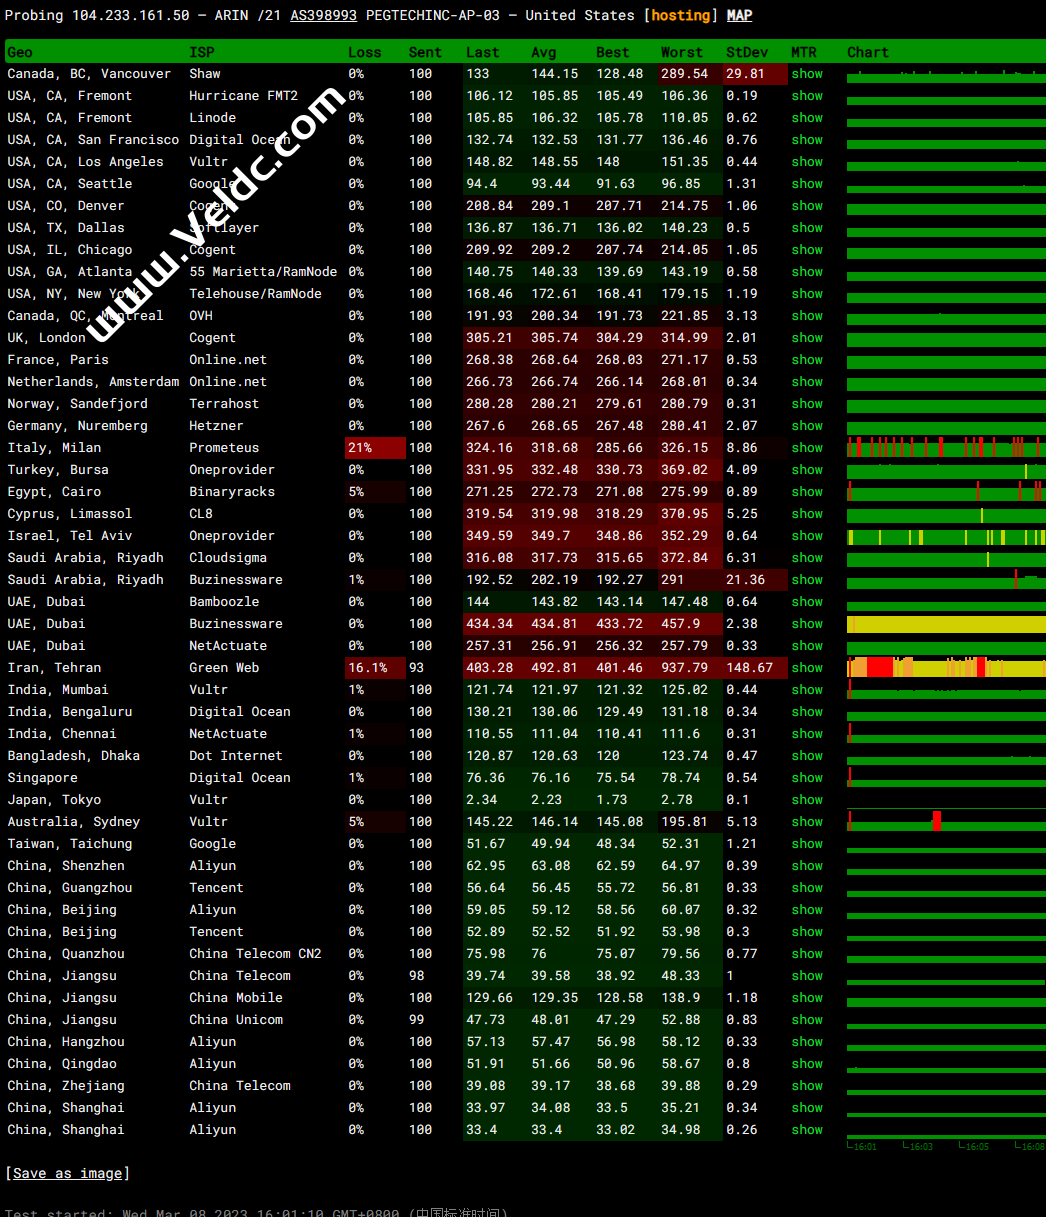Open the AS398993 link in the header
This screenshot has height=1217, width=1046.
point(323,15)
